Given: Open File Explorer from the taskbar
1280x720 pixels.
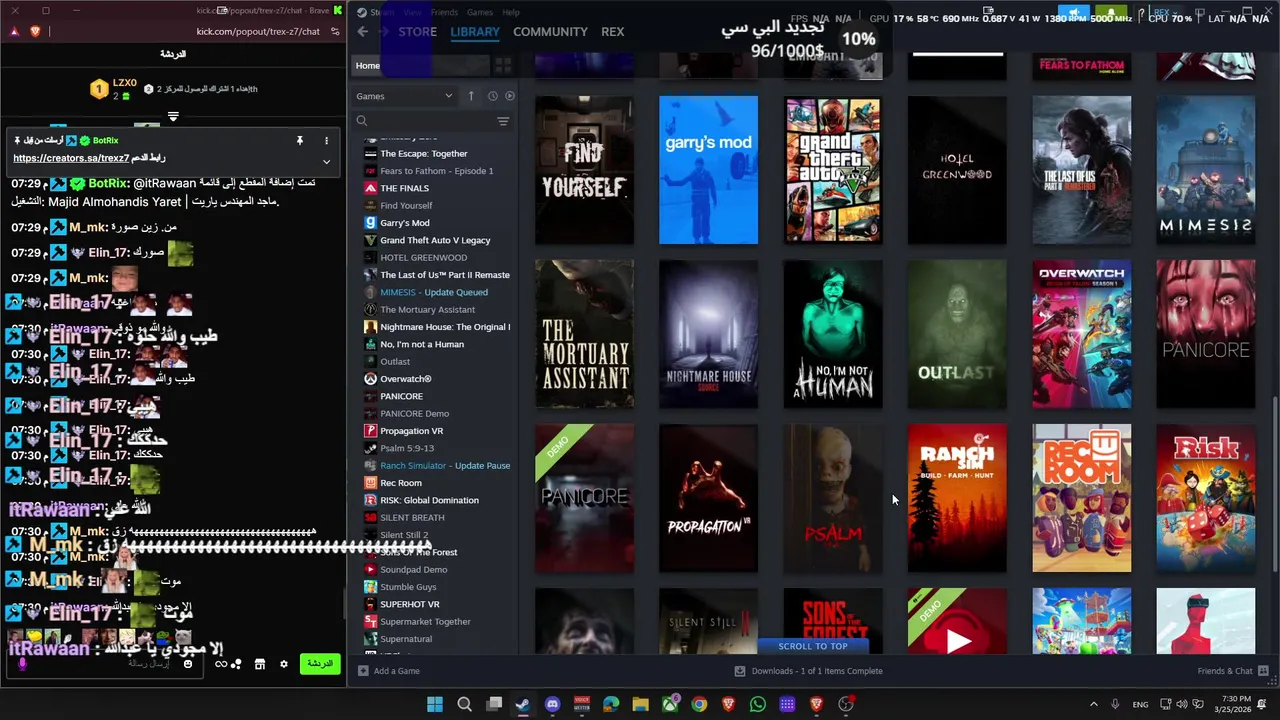Looking at the screenshot, I should tap(640, 704).
